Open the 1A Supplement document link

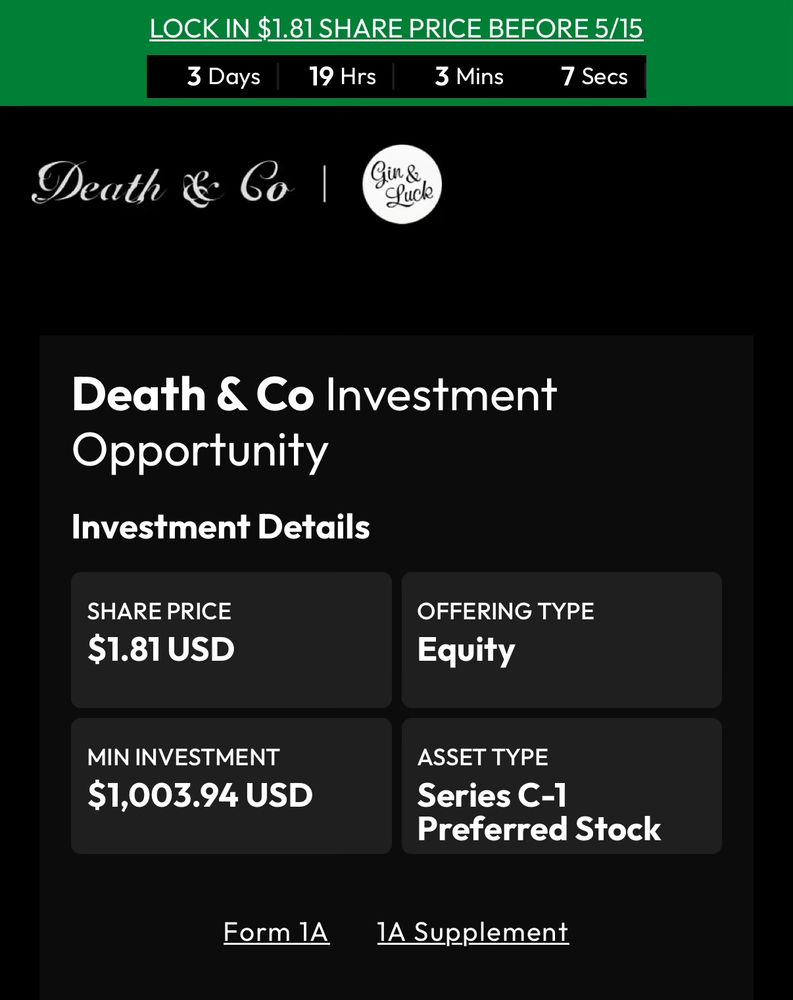(472, 932)
